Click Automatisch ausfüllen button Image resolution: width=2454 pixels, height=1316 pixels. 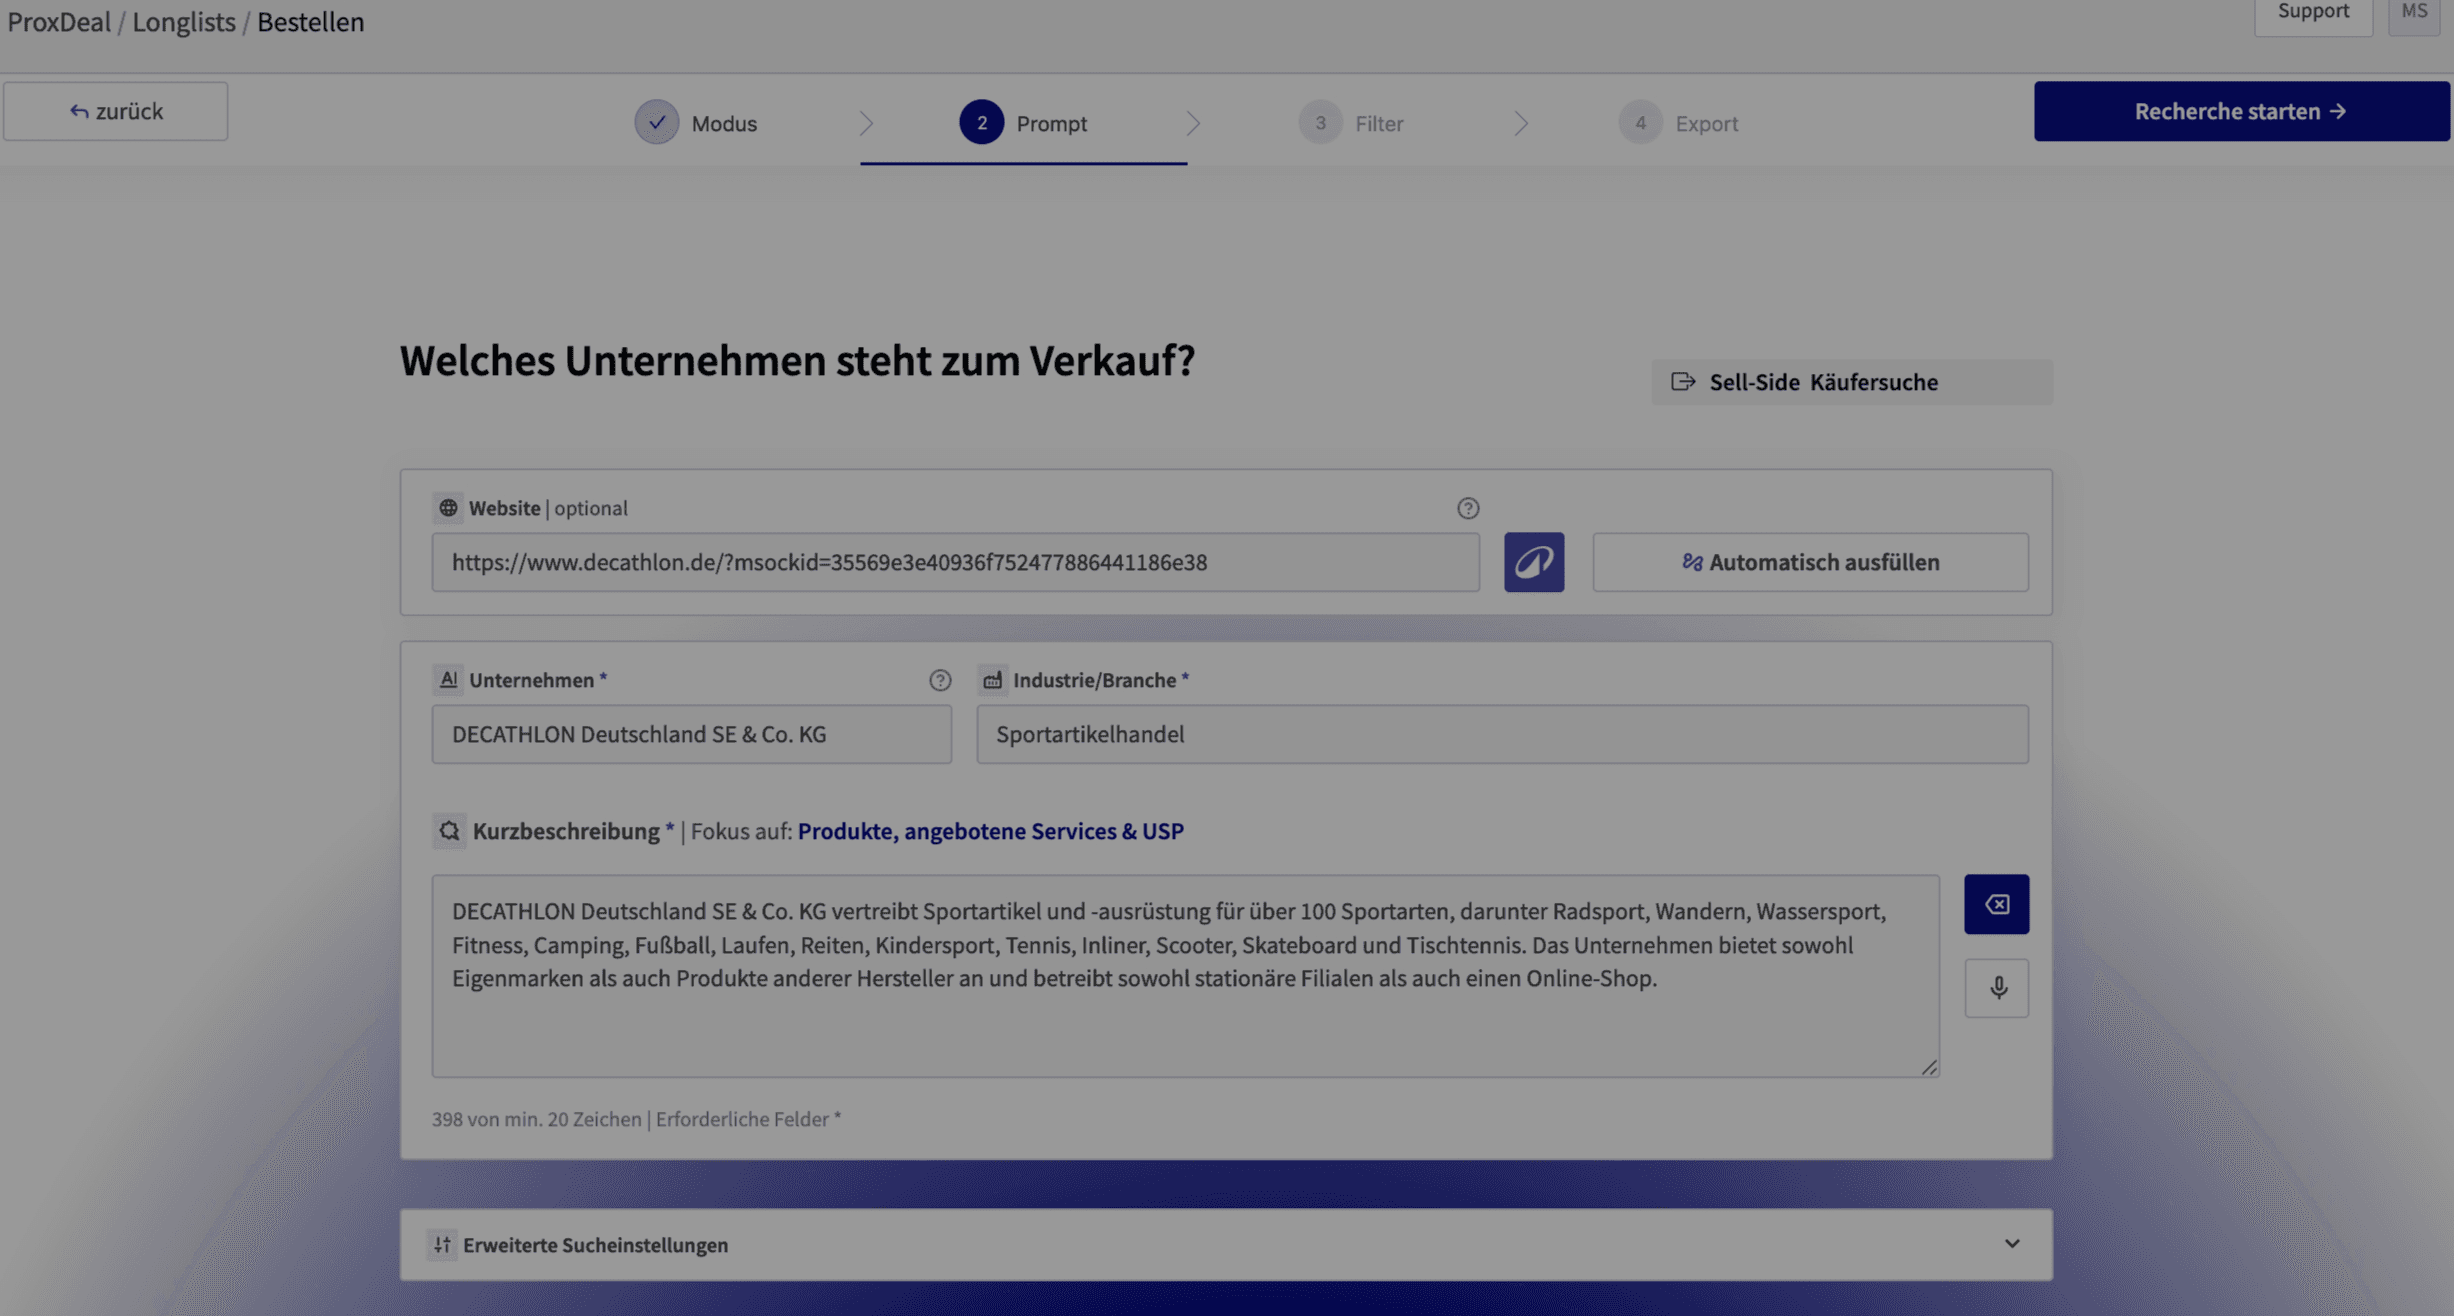coord(1810,562)
